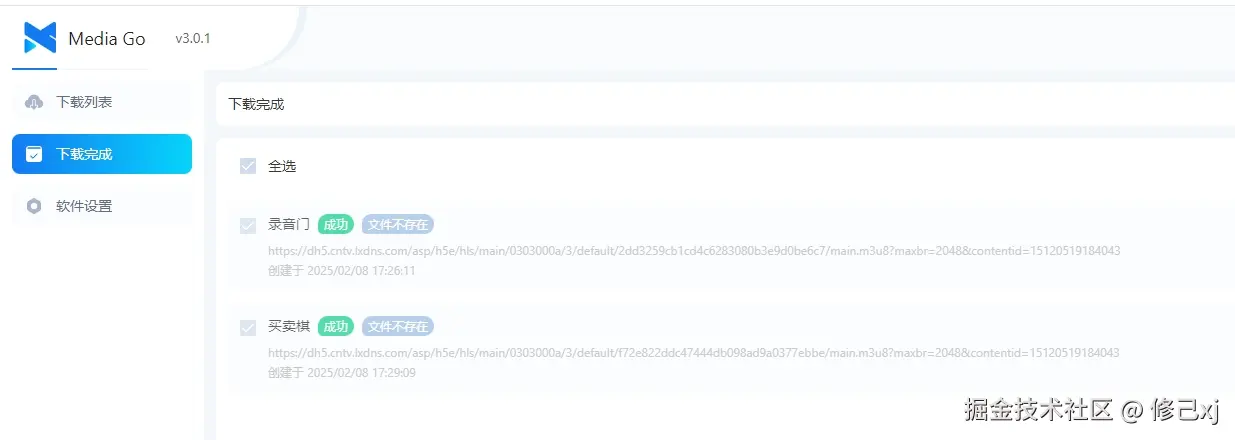Click the 下载完成 page header bar
The height and width of the screenshot is (440, 1235).
725,104
